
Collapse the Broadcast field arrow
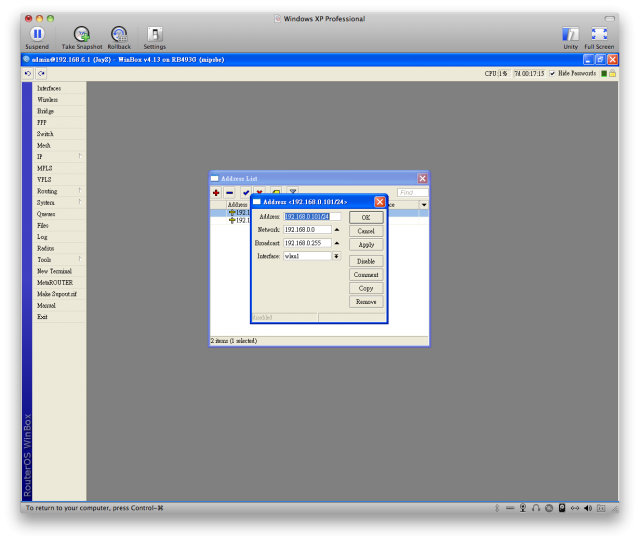337,243
